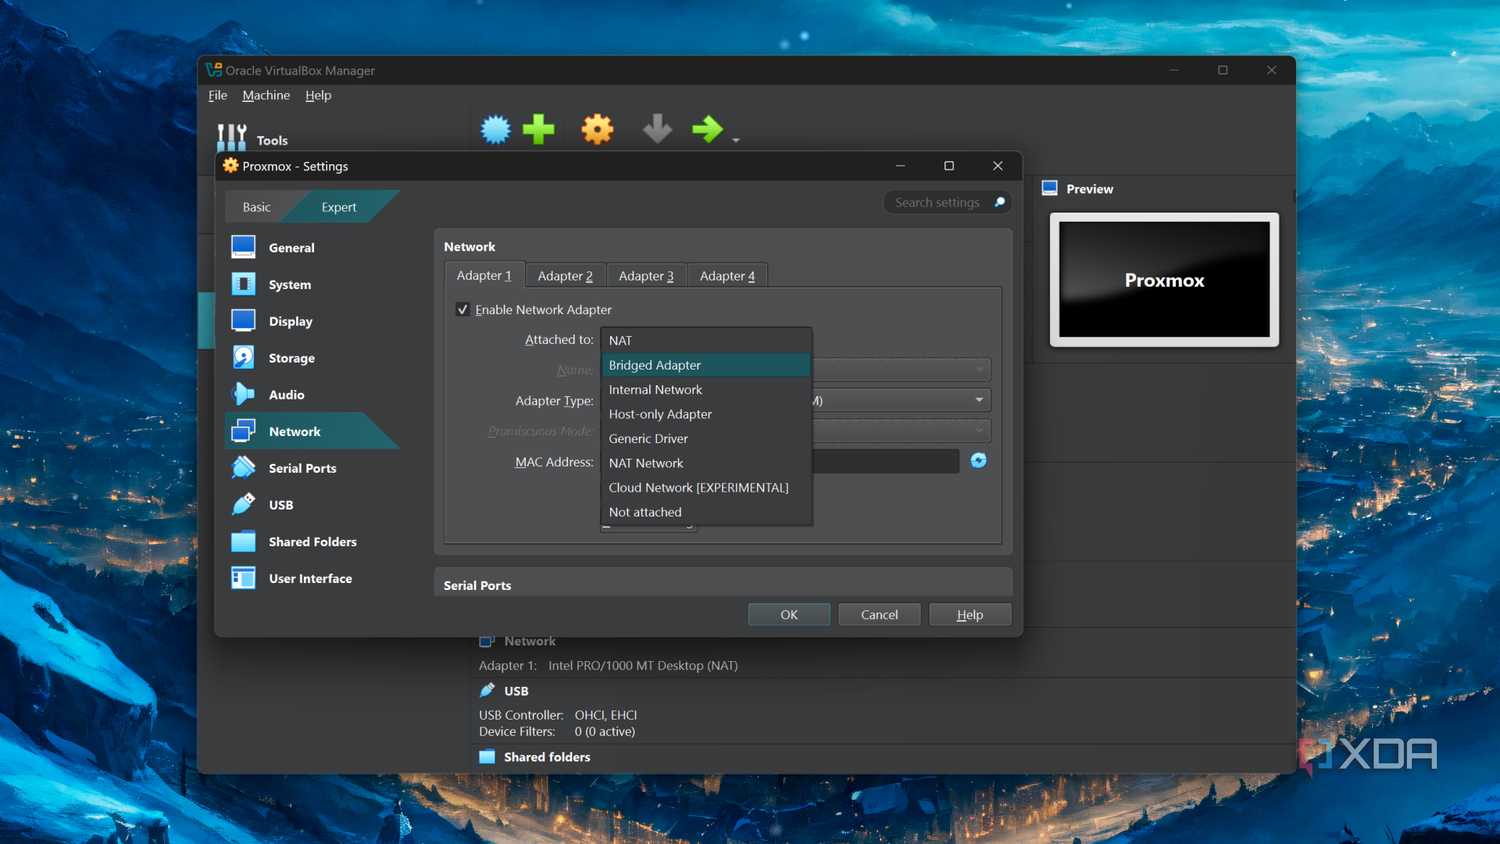Click the search magnifier icon in settings
1500x844 pixels.
point(999,202)
